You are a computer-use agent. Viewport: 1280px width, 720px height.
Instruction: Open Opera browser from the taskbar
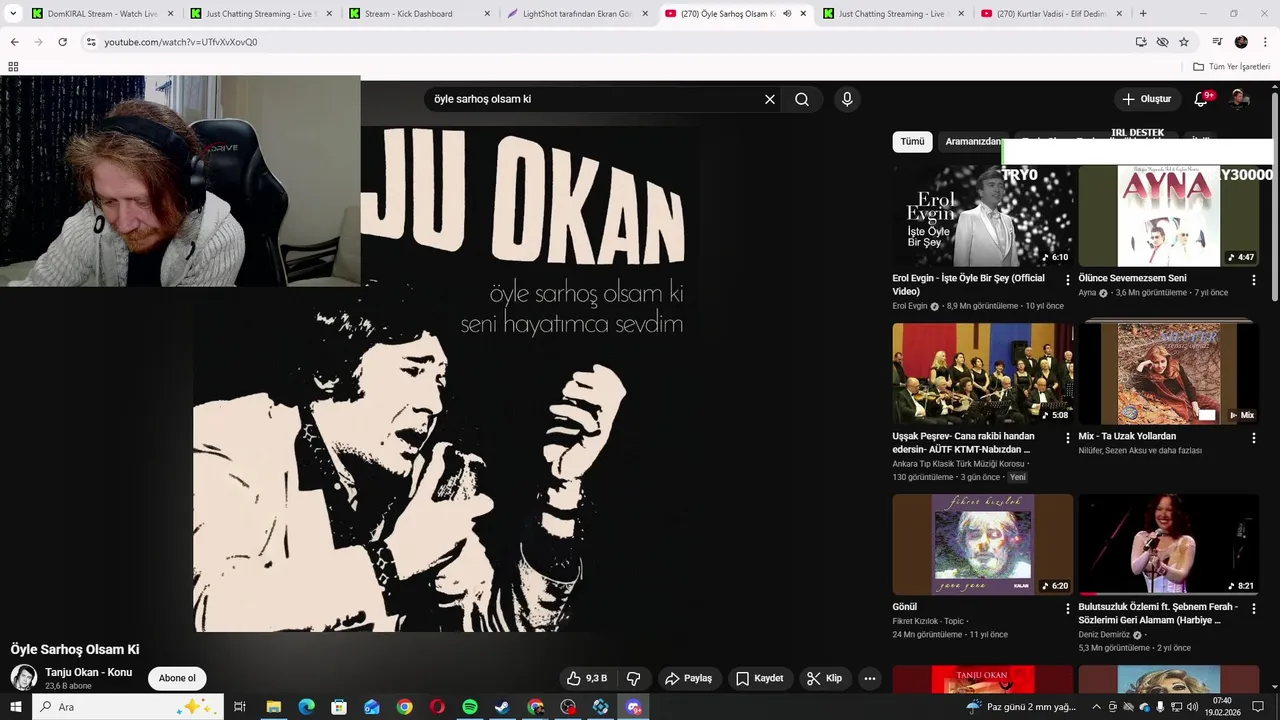(x=437, y=707)
